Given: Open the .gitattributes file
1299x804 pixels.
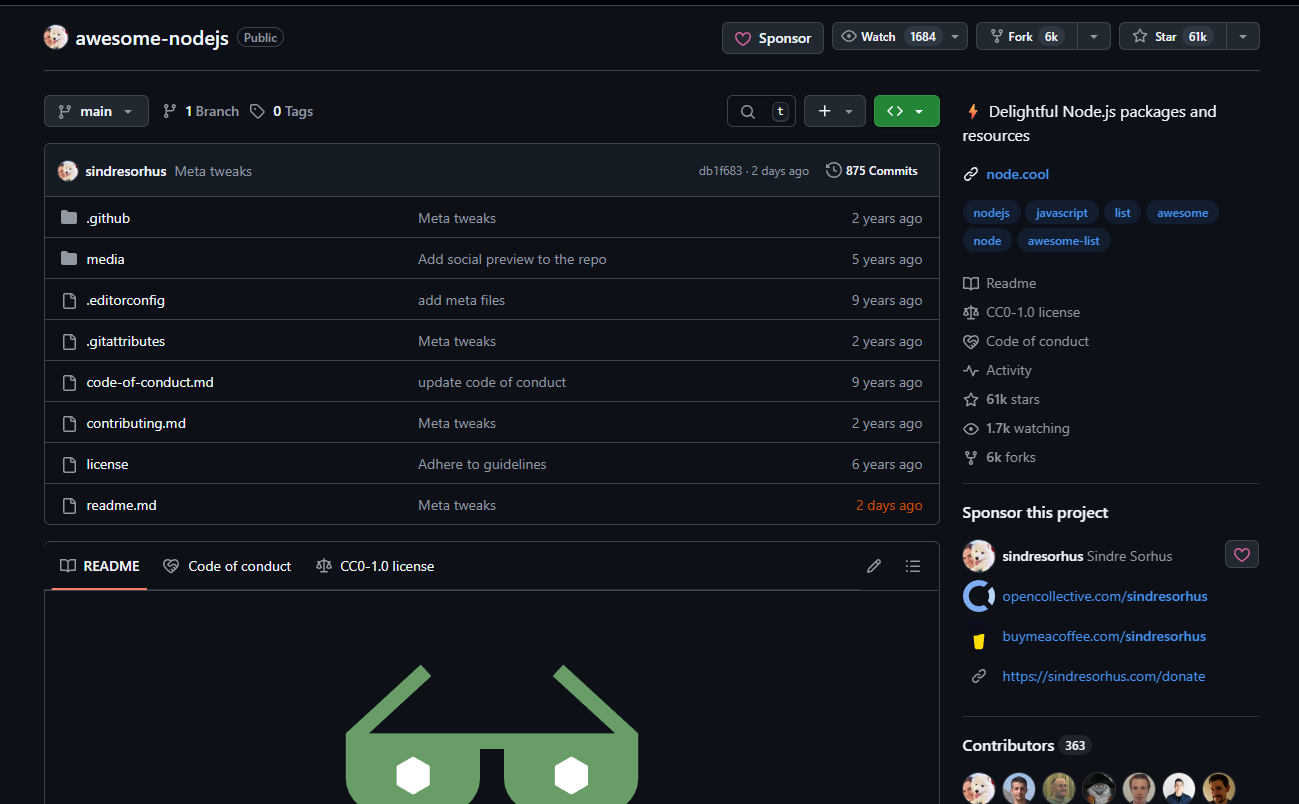Looking at the screenshot, I should 126,341.
